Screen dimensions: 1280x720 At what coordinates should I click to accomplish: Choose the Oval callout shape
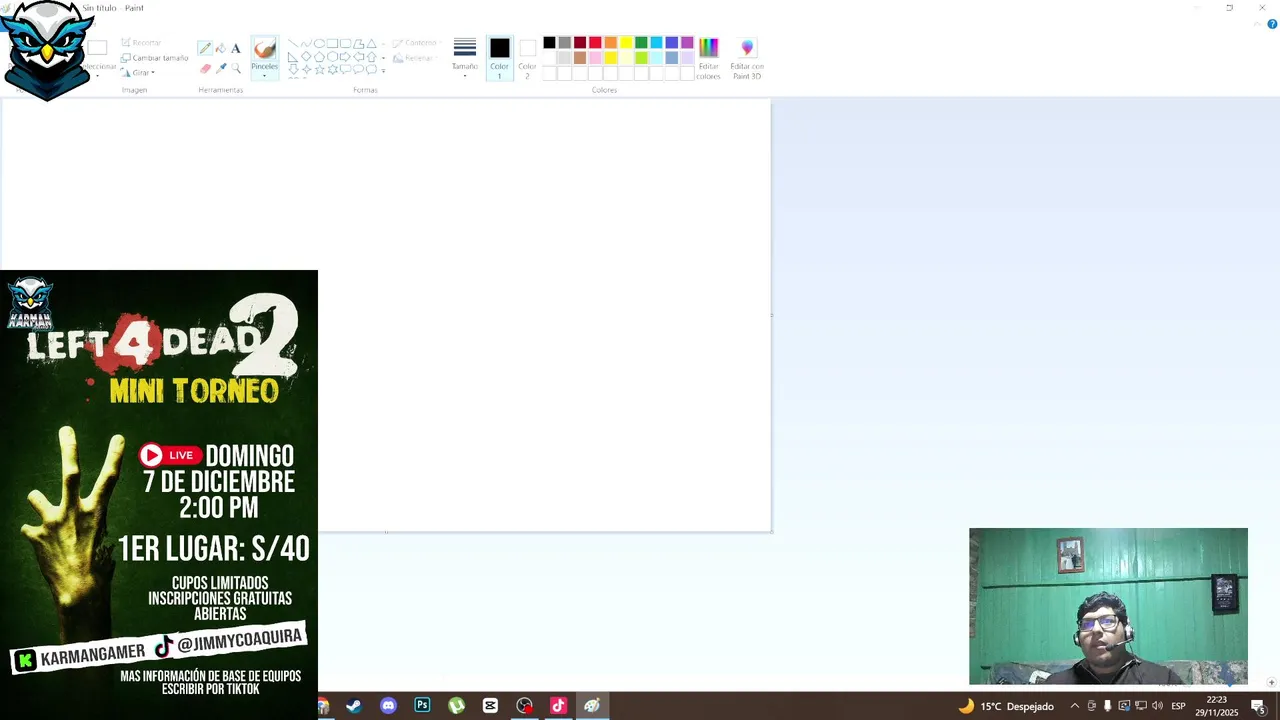[358, 70]
